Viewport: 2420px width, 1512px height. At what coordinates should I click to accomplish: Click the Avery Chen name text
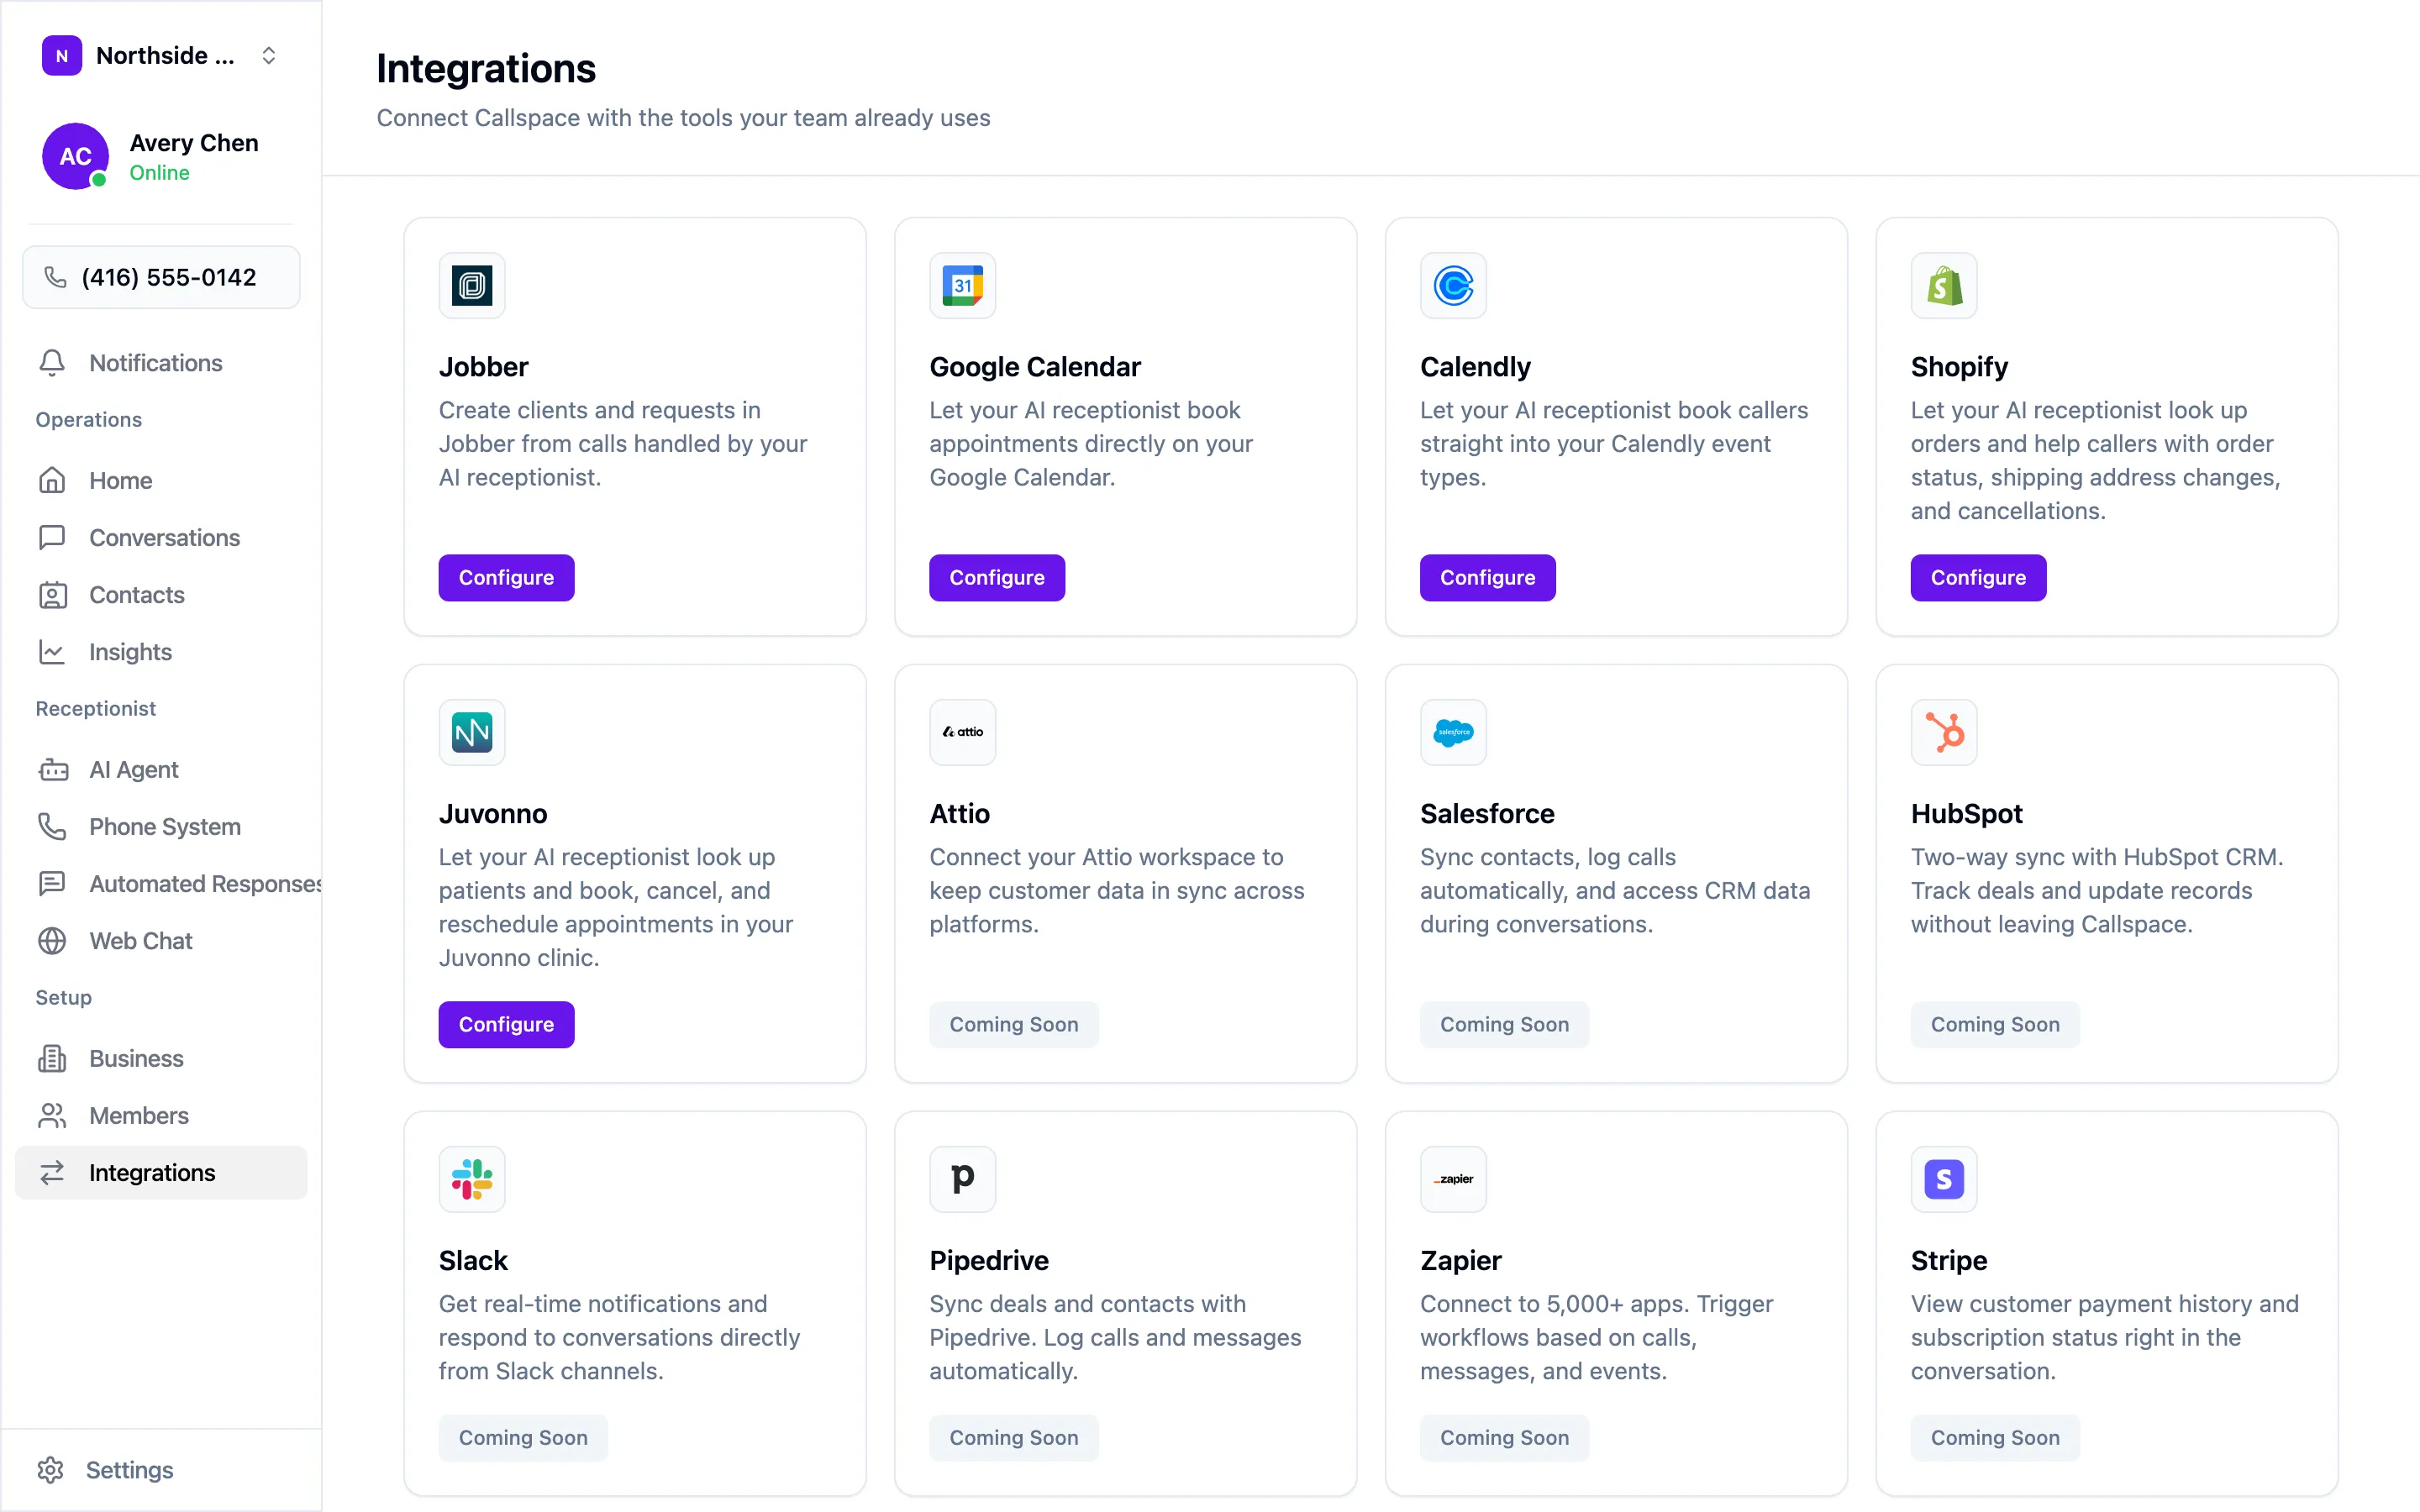click(x=194, y=143)
